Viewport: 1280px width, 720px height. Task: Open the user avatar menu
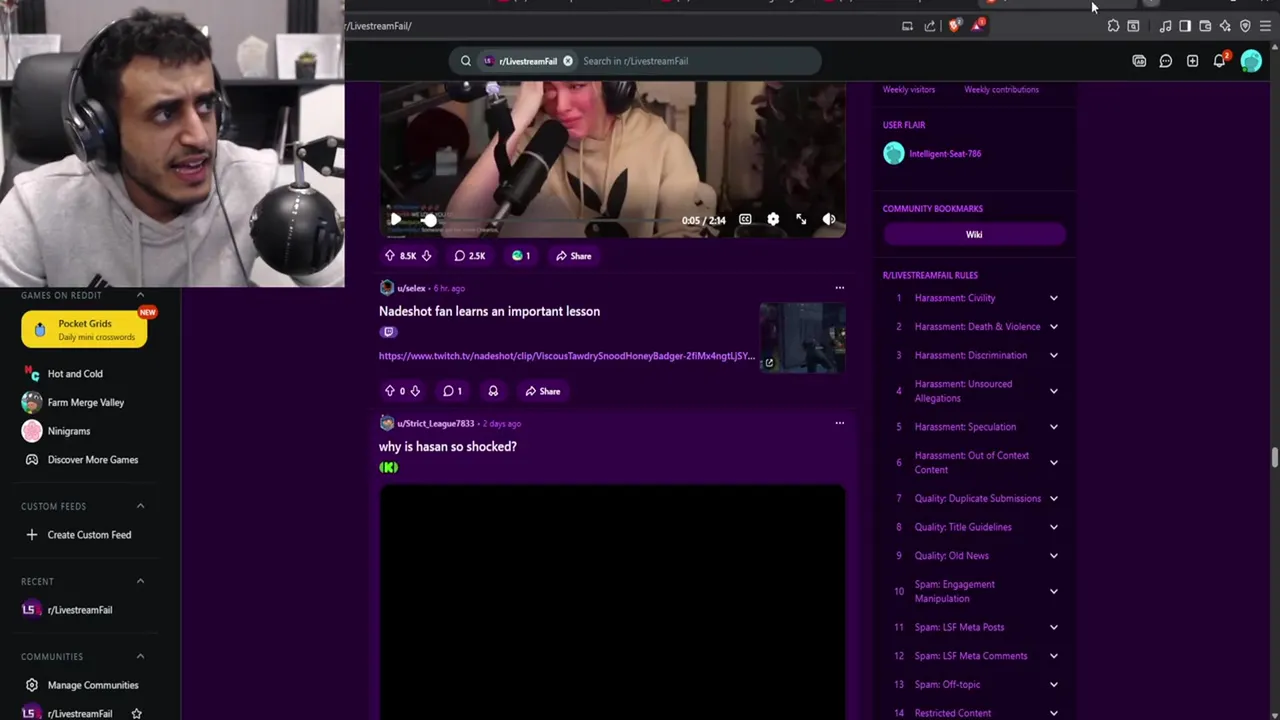[1251, 61]
